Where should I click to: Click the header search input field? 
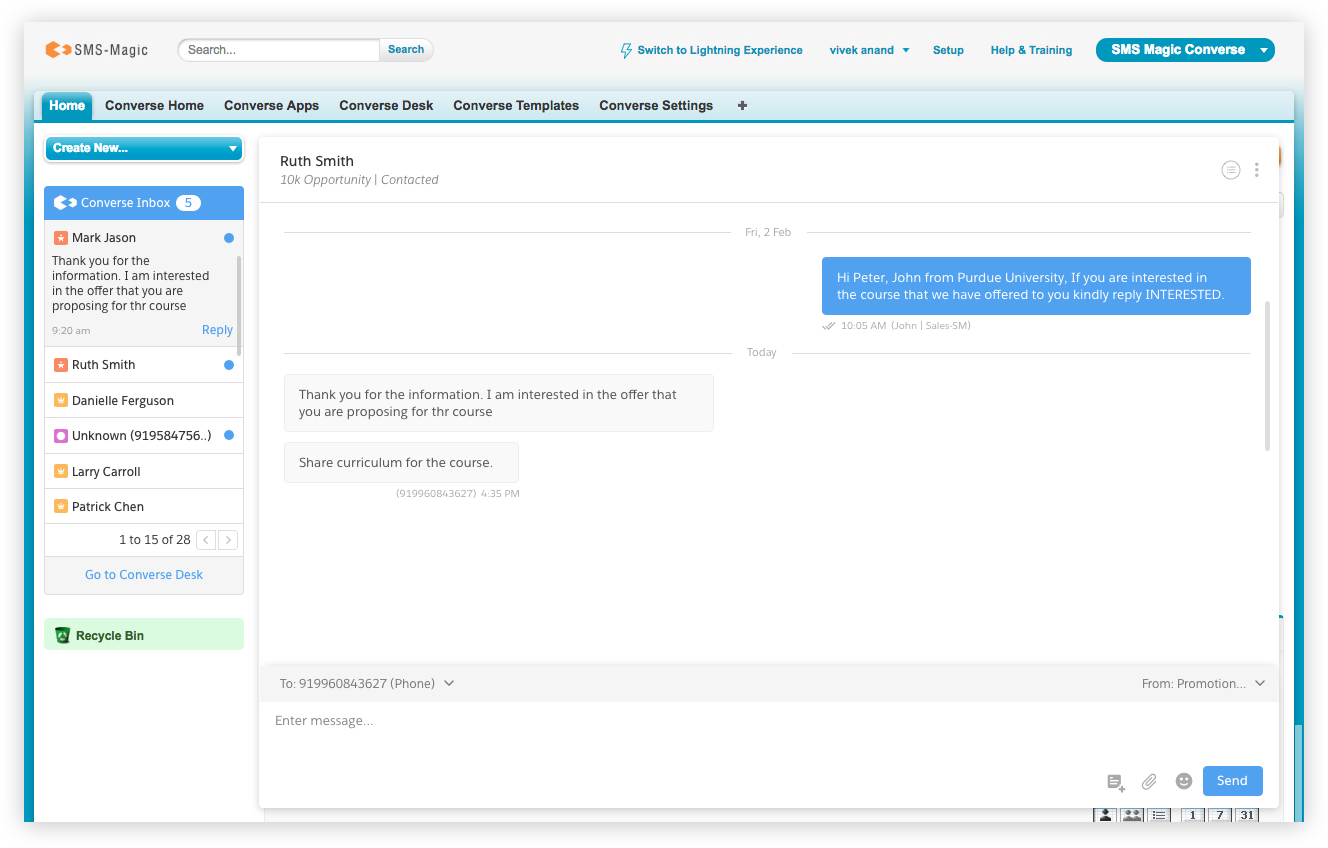[x=279, y=50]
